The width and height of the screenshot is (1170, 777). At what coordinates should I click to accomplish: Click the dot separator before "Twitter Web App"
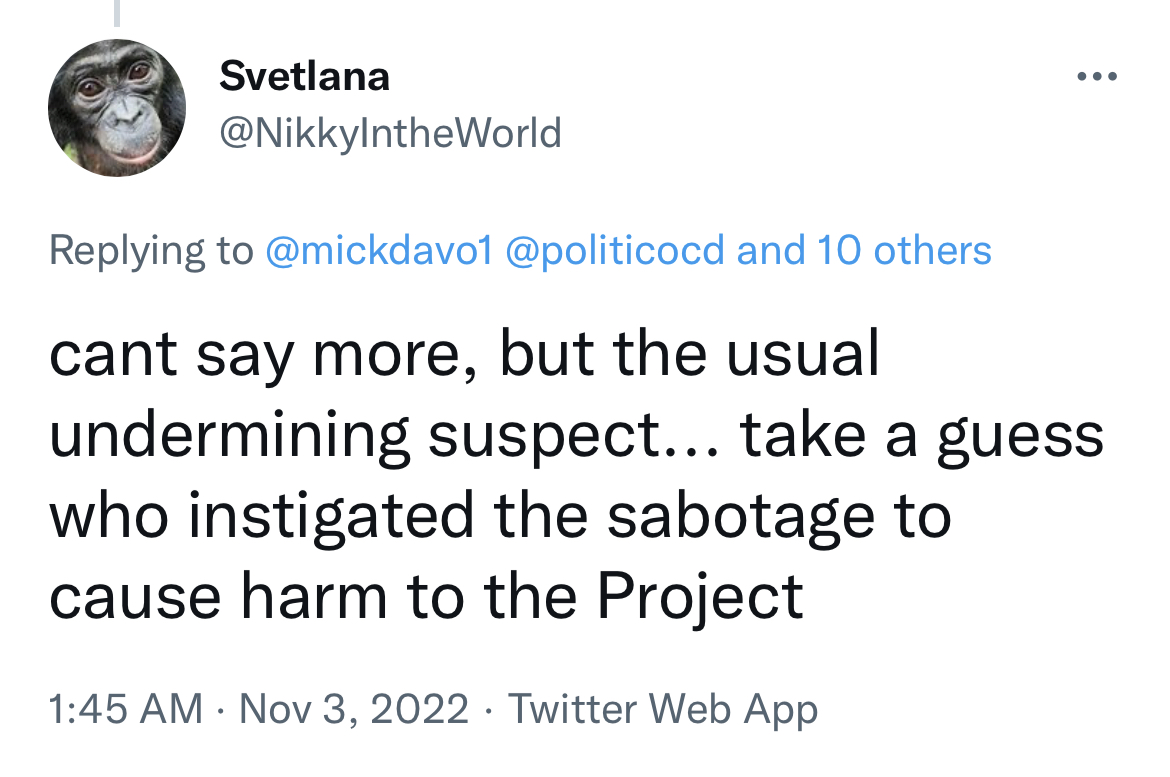coord(488,710)
